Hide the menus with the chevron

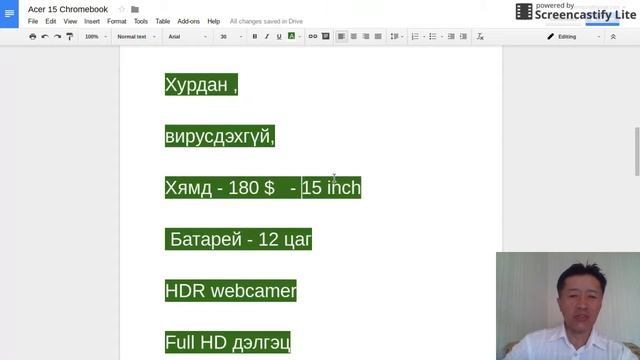pos(613,37)
